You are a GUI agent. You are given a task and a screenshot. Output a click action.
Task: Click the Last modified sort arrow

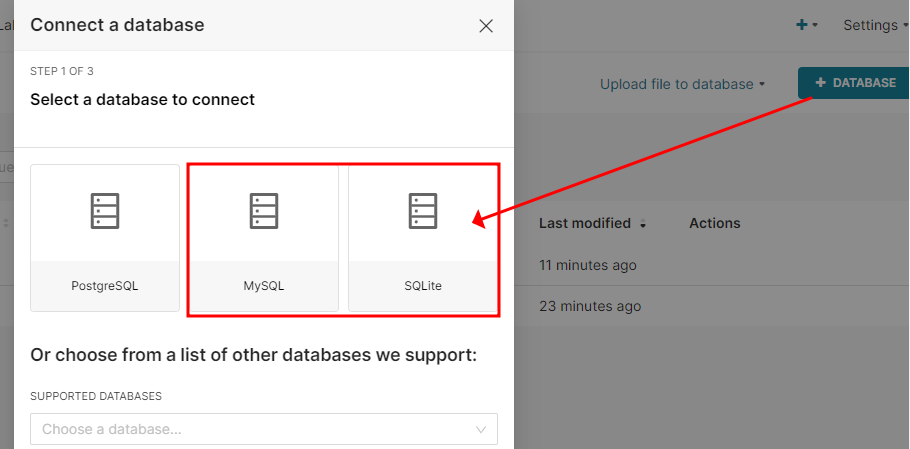pos(642,224)
